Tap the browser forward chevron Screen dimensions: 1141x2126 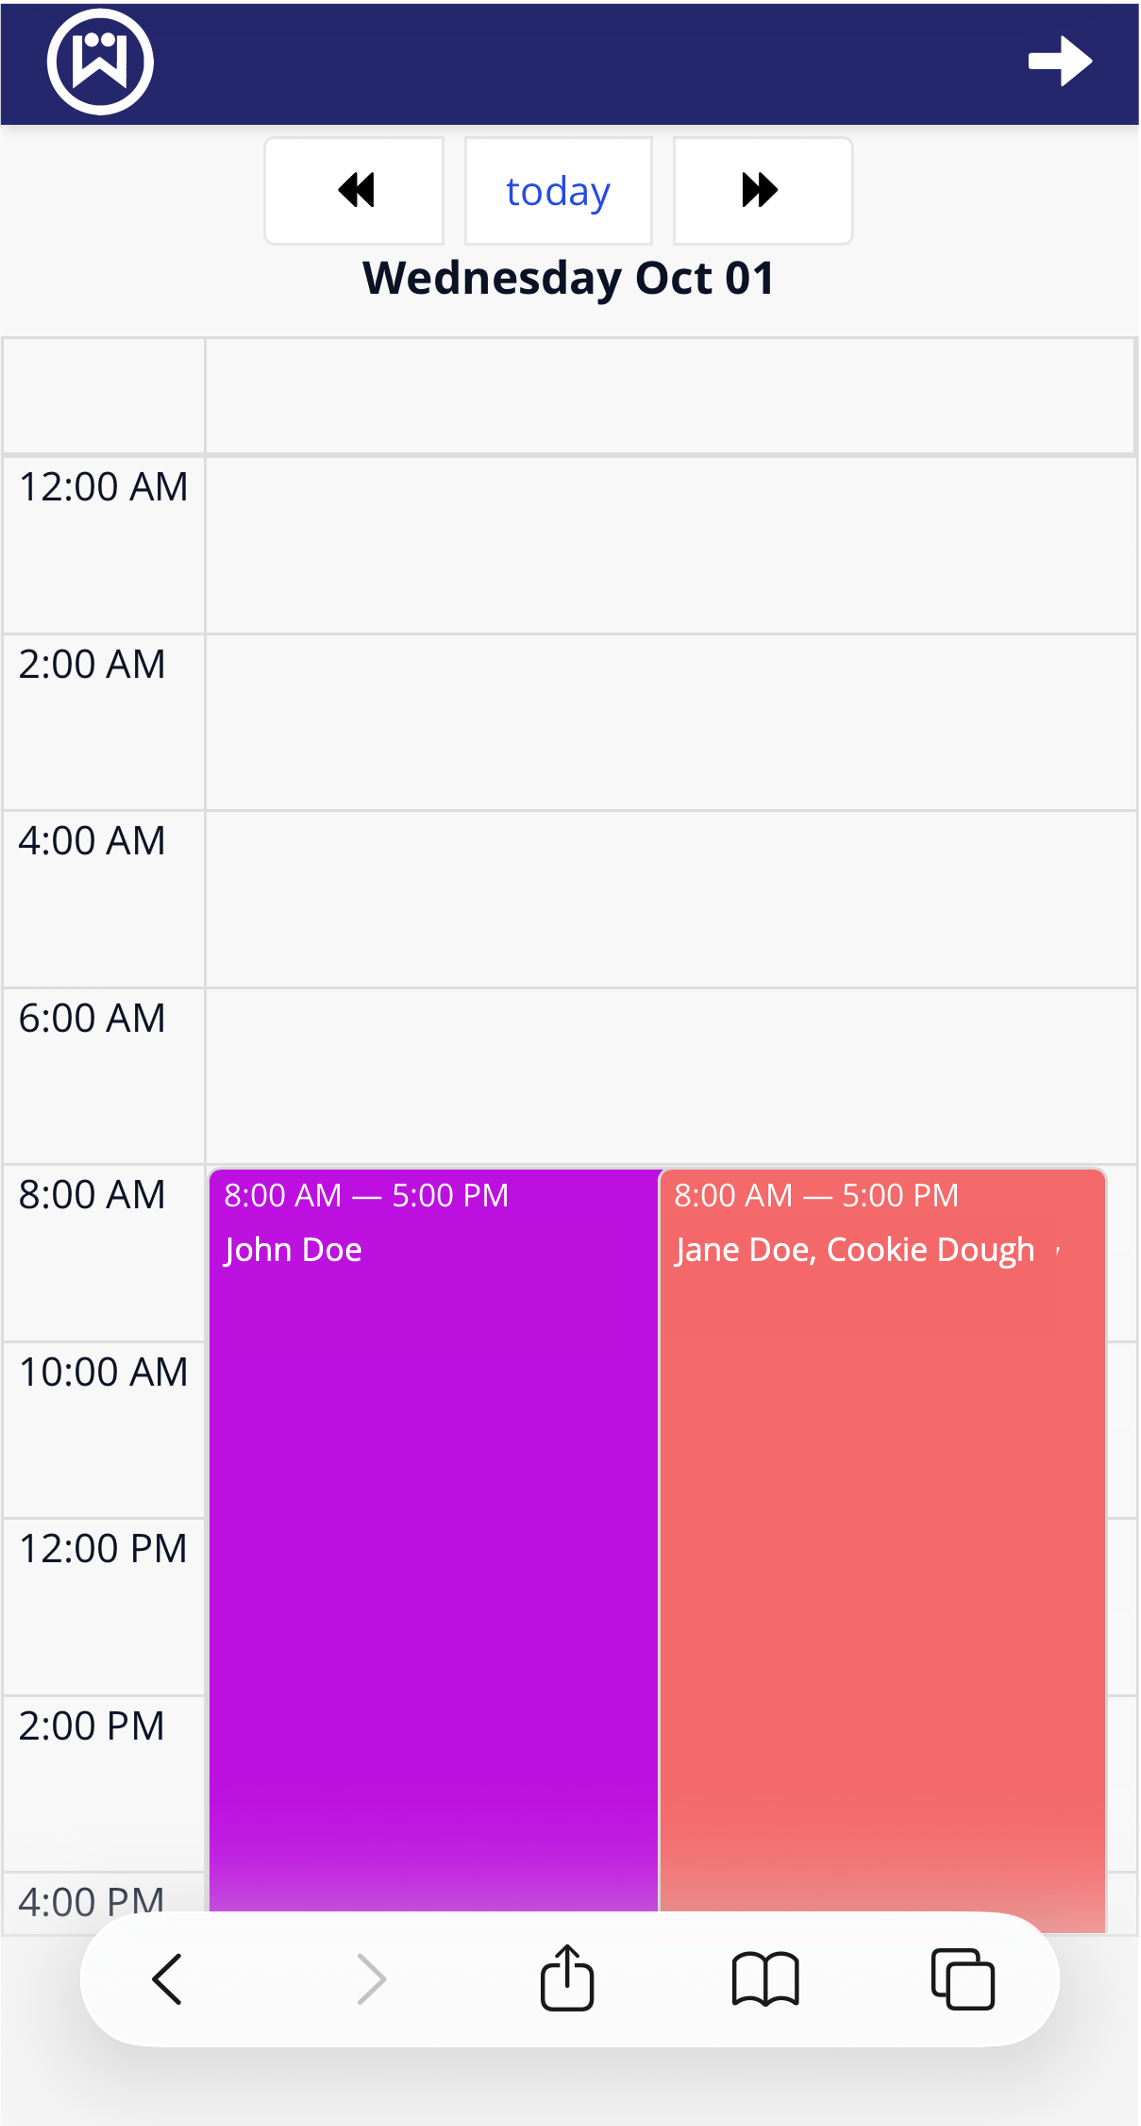pos(371,1979)
